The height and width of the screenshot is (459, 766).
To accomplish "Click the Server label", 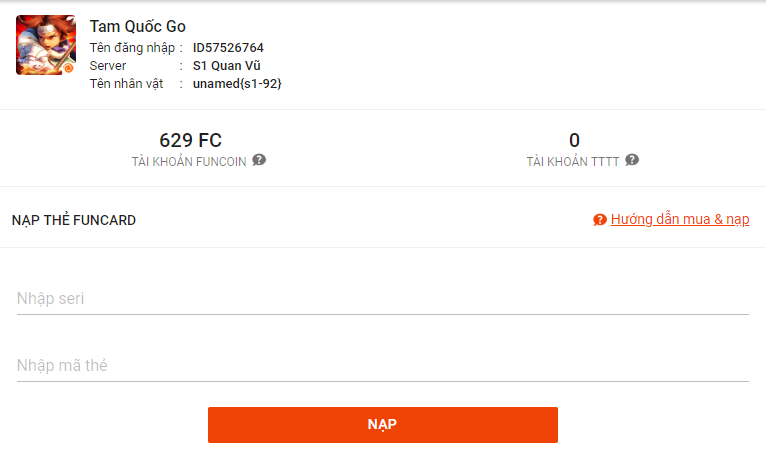I will 107,66.
